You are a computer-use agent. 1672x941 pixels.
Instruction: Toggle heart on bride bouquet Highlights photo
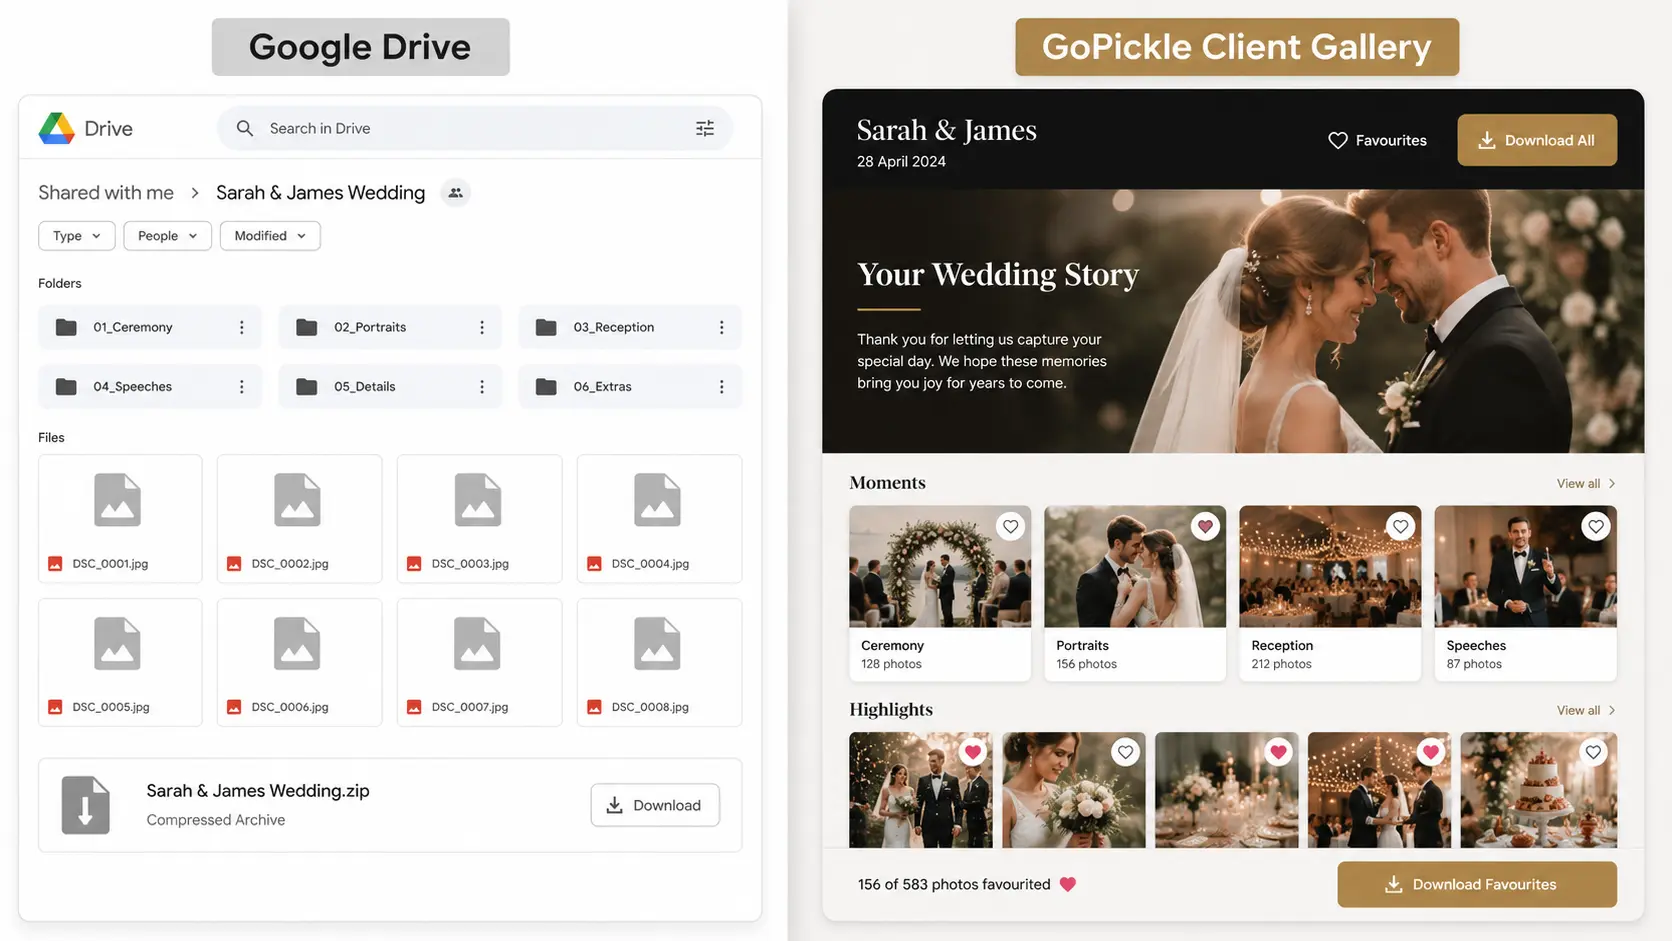(1125, 752)
